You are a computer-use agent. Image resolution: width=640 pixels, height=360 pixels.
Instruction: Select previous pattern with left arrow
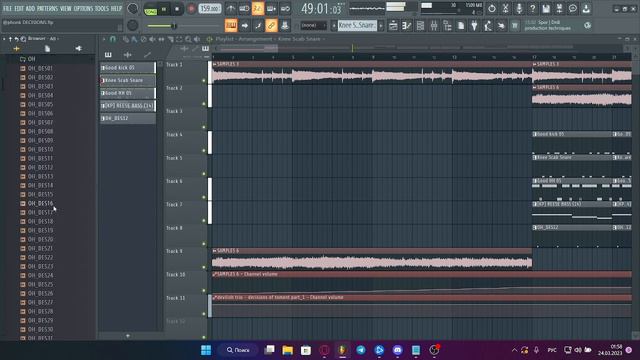point(333,25)
